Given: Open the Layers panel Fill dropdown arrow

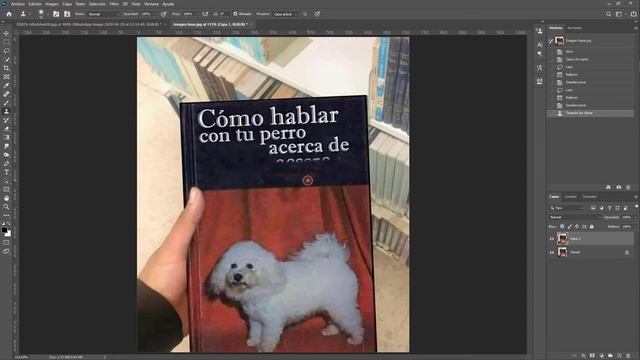Looking at the screenshot, I should [x=635, y=227].
